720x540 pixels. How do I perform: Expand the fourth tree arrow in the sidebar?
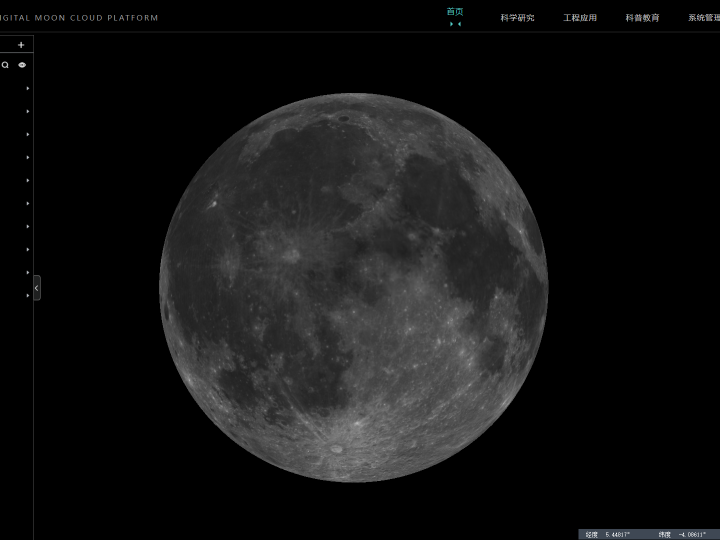coord(27,158)
